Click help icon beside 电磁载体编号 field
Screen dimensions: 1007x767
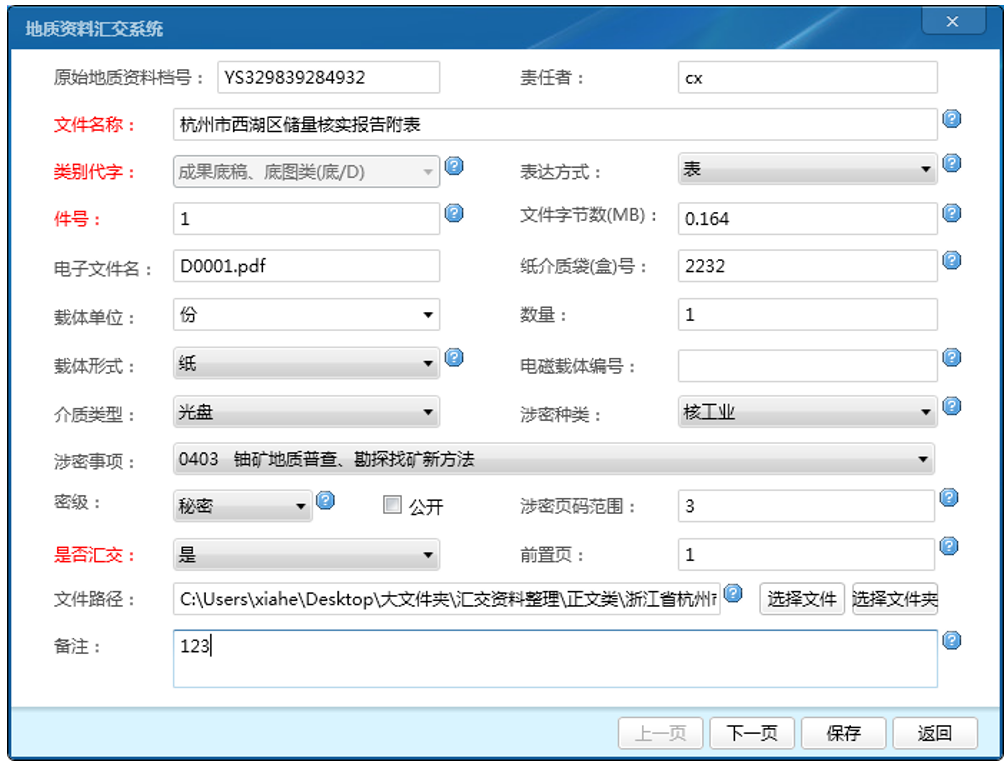pos(951,357)
